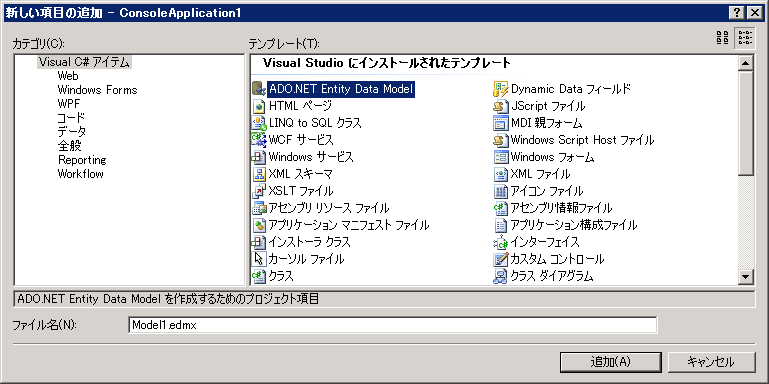Screen dimensions: 769x384
Task: Pick the カスタム コントロール icon
Action: pos(500,258)
